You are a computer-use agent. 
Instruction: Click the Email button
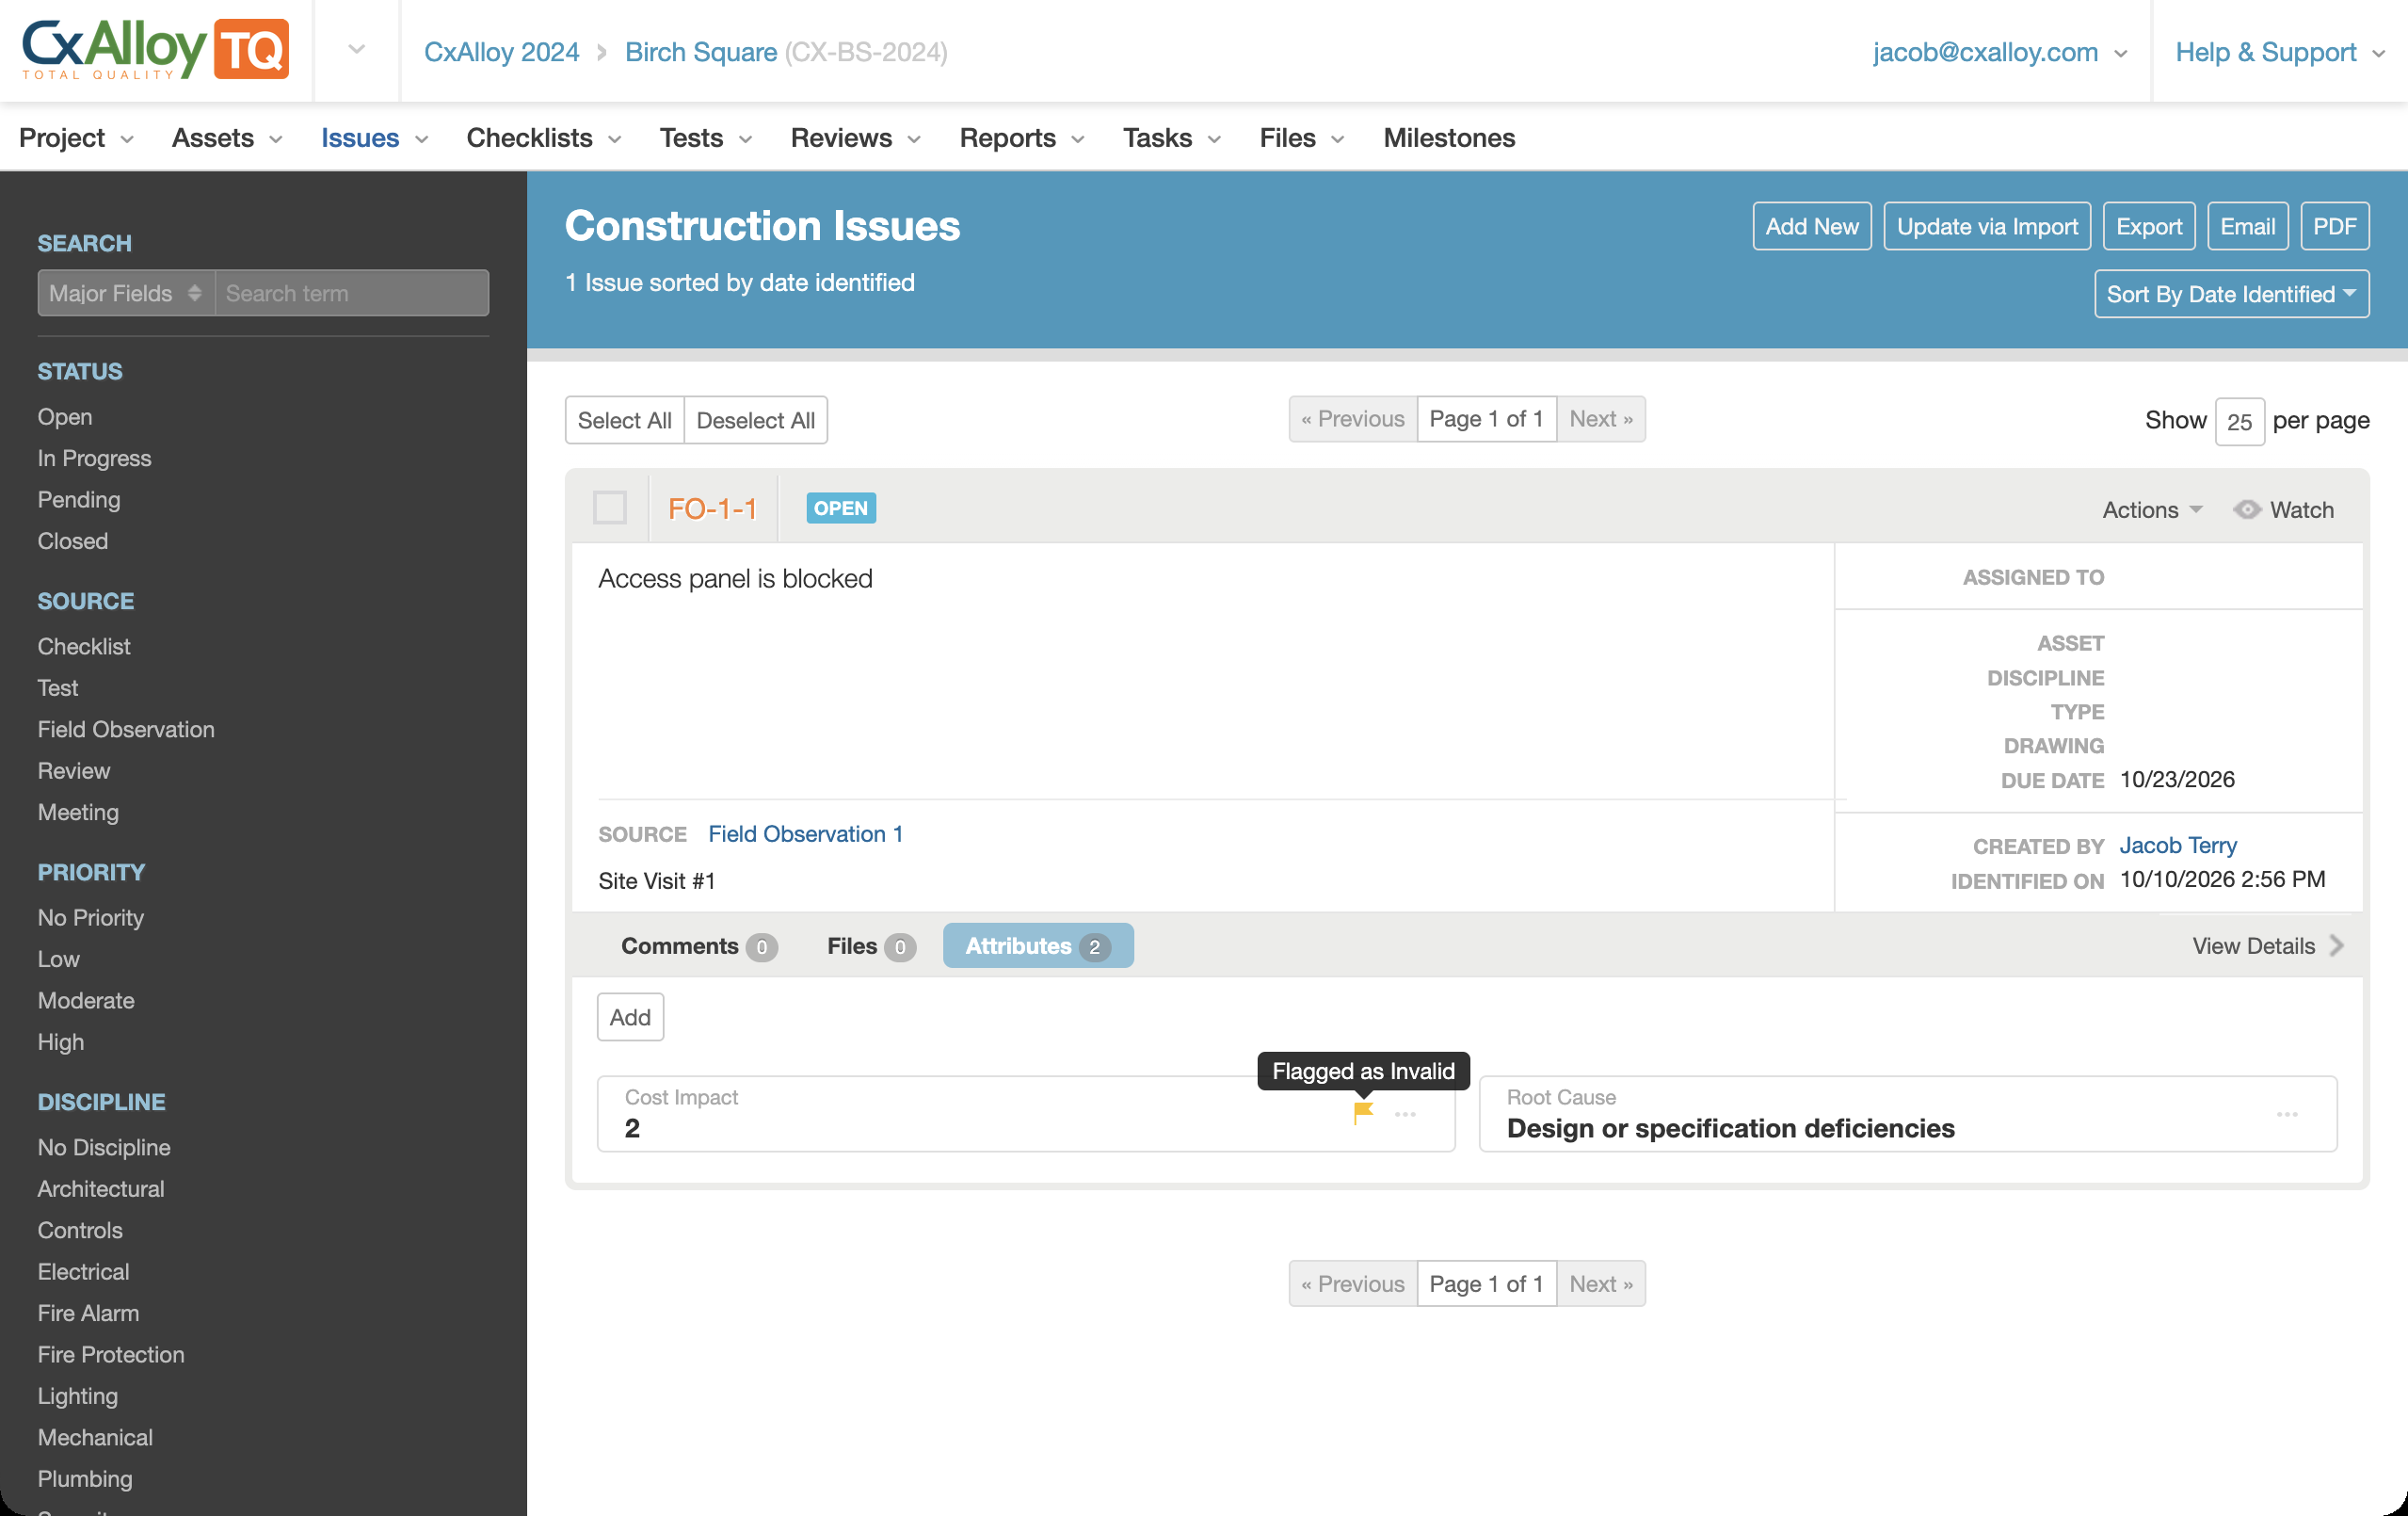click(x=2247, y=226)
